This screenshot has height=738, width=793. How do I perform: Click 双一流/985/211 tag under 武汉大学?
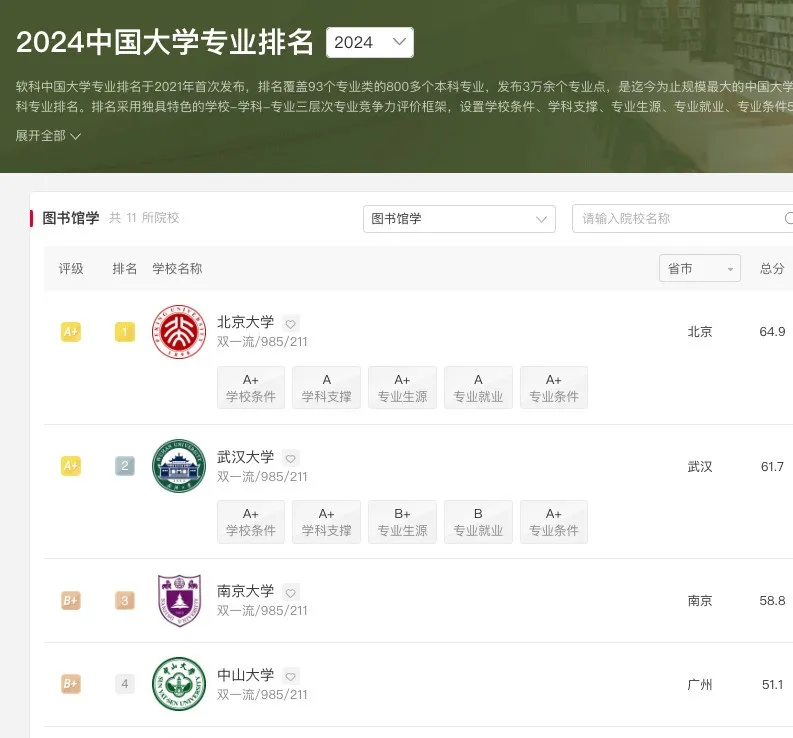pyautogui.click(x=262, y=476)
